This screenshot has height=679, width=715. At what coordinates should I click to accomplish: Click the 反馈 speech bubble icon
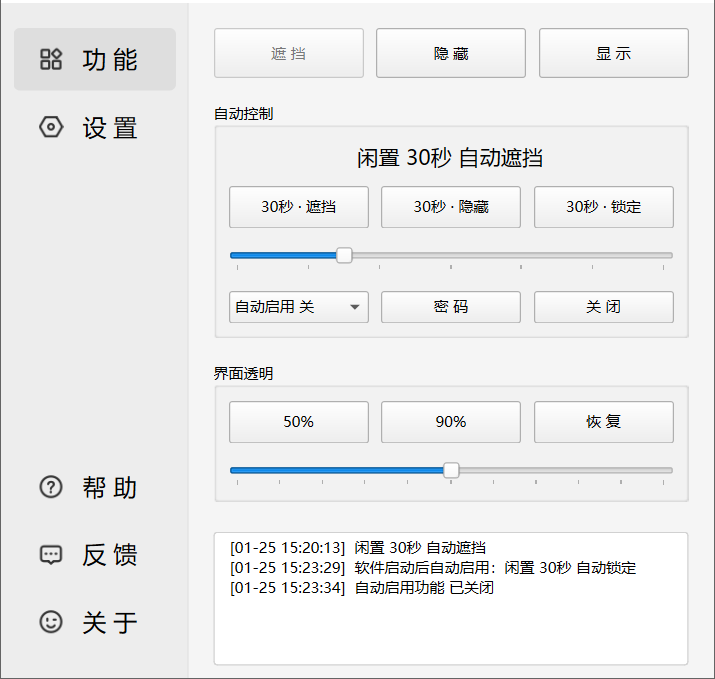coord(50,555)
